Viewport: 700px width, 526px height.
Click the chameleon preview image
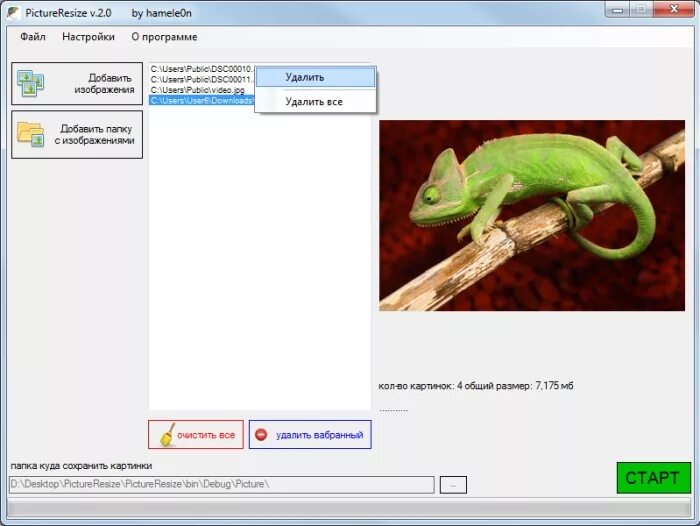(x=532, y=215)
